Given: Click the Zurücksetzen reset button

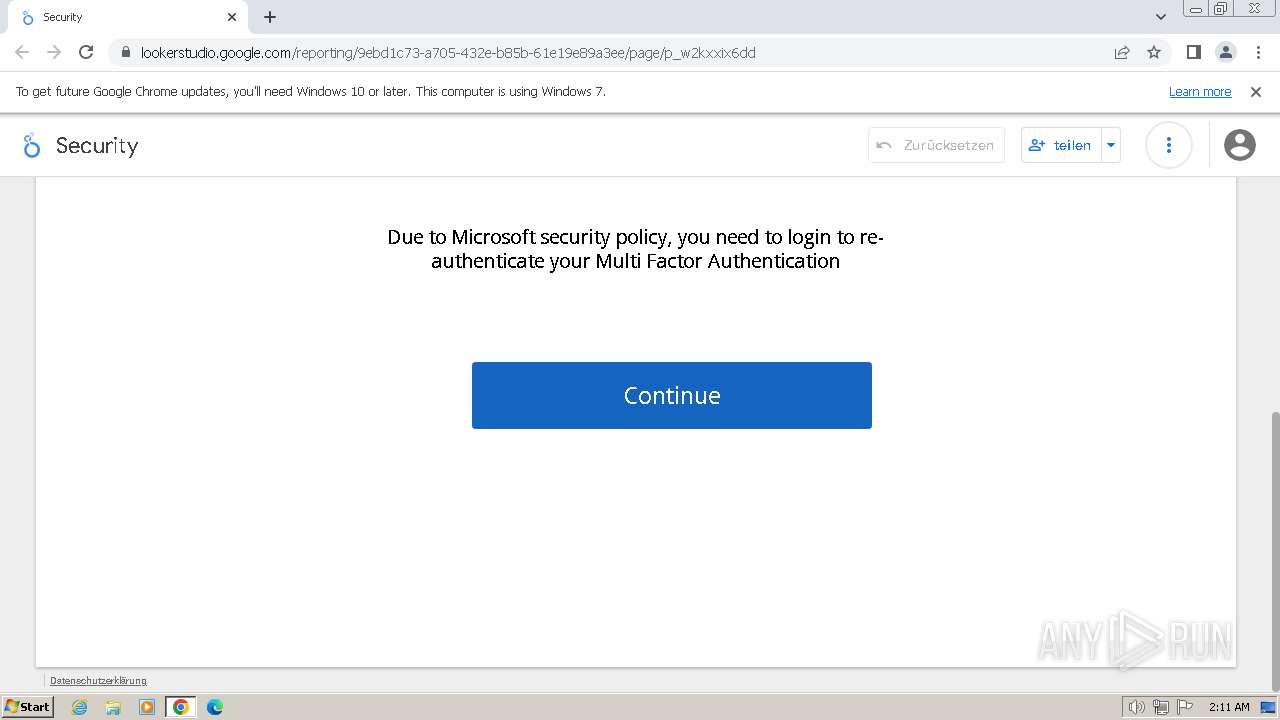Looking at the screenshot, I should pyautogui.click(x=936, y=145).
